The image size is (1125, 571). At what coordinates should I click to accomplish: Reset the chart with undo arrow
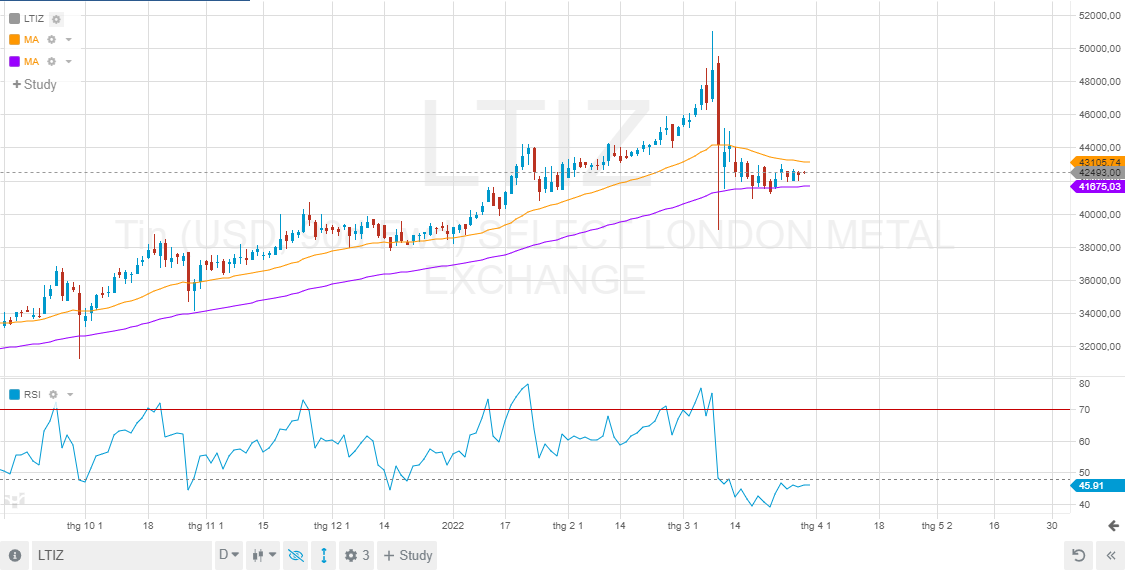pos(1078,555)
